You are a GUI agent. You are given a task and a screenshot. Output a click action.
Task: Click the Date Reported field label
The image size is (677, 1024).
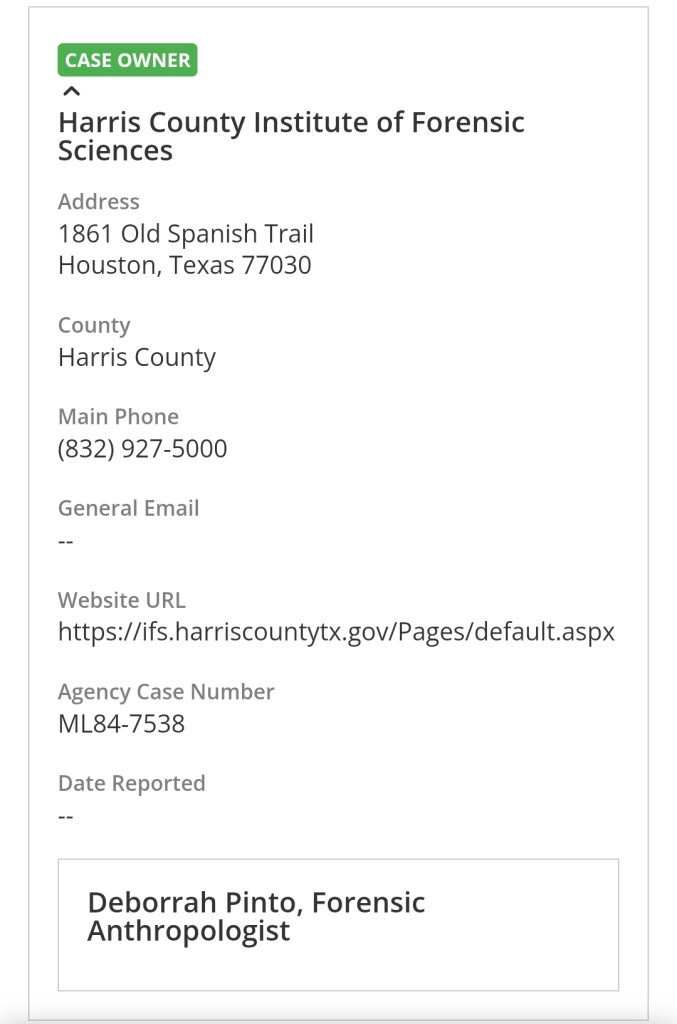tap(132, 783)
